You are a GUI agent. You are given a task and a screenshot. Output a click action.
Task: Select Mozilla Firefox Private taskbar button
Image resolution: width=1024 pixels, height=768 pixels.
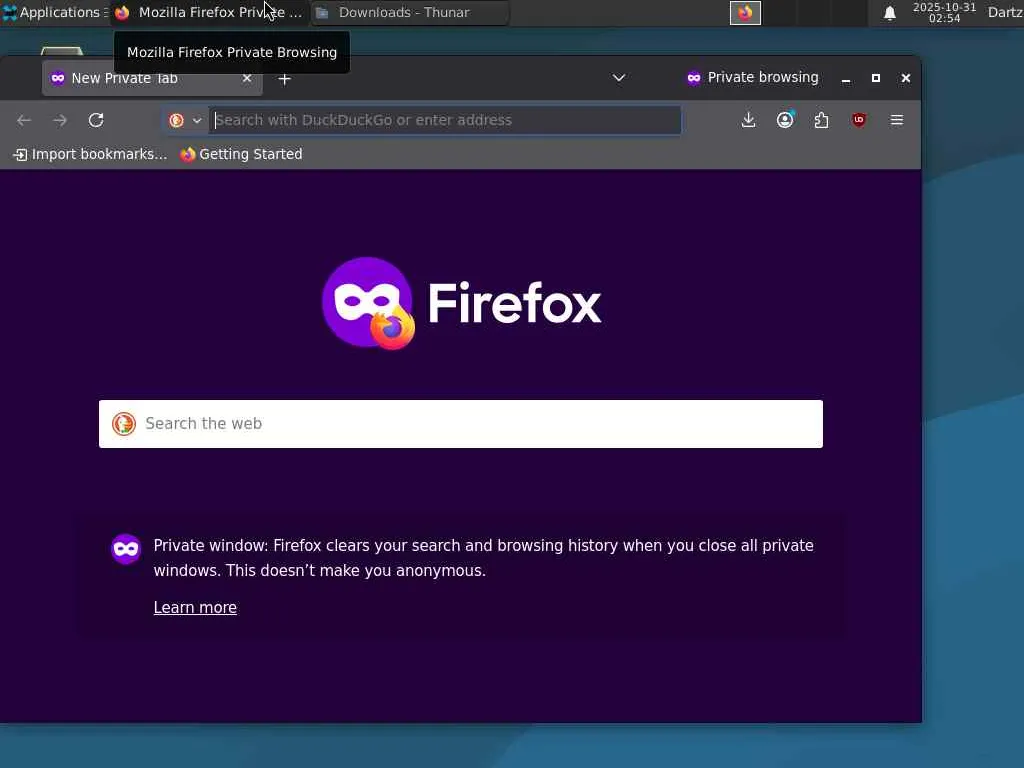click(208, 12)
